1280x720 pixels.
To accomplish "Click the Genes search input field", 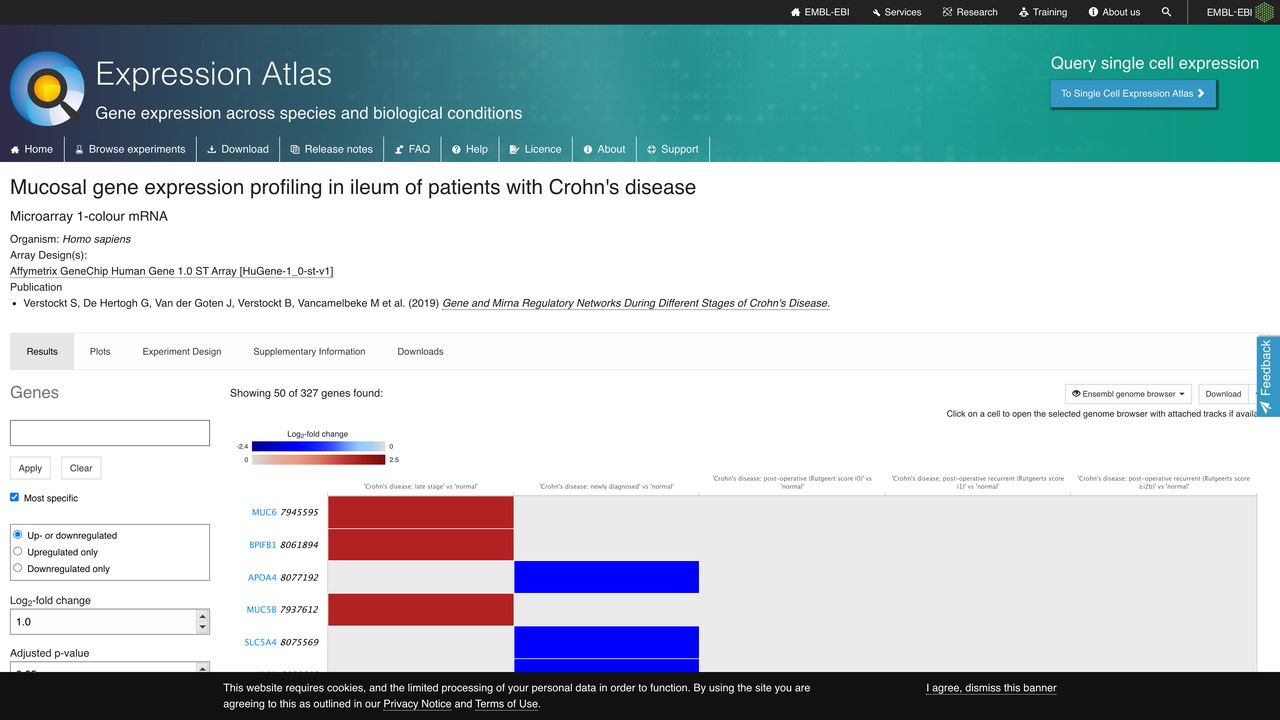I will click(x=110, y=433).
